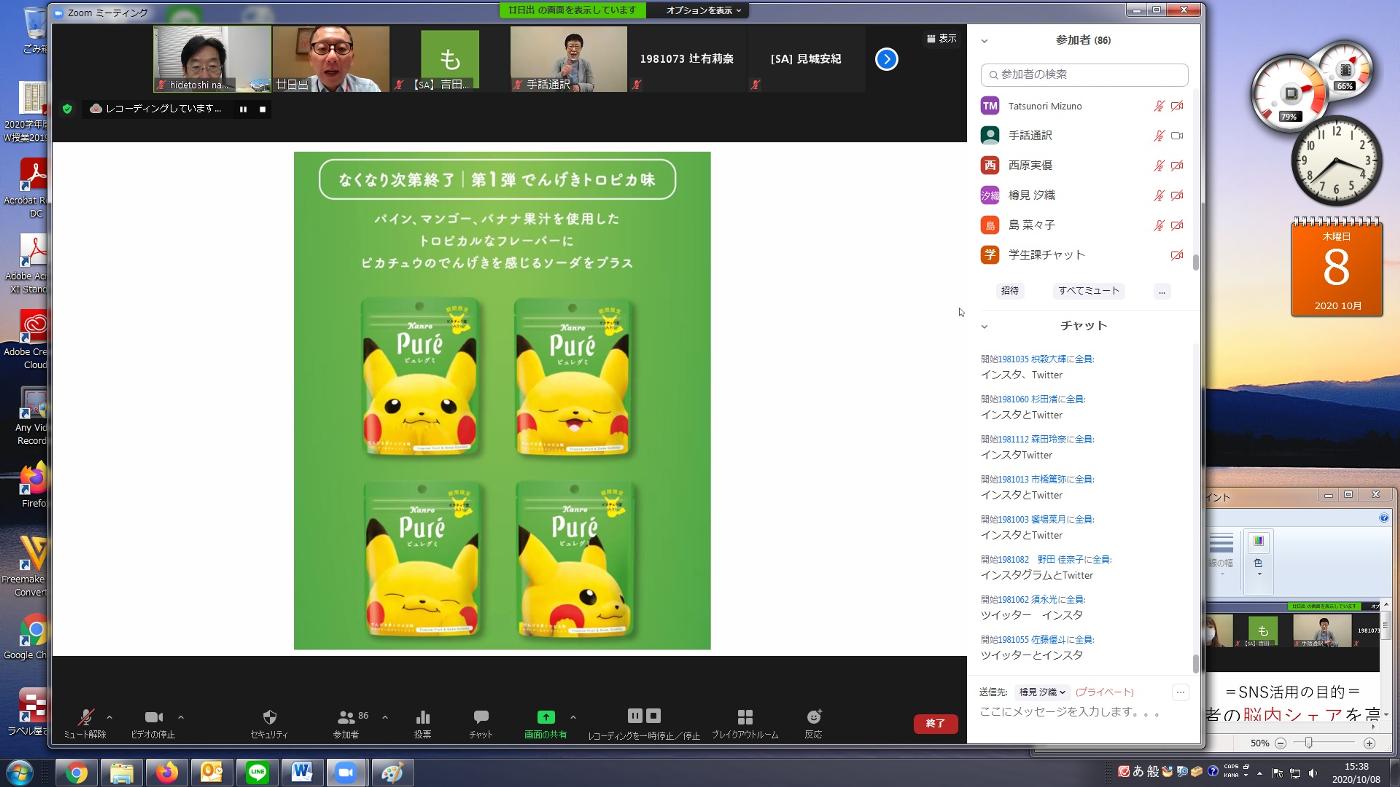
Task: Click the 参加者 participants icon in toolbar
Action: (x=346, y=717)
